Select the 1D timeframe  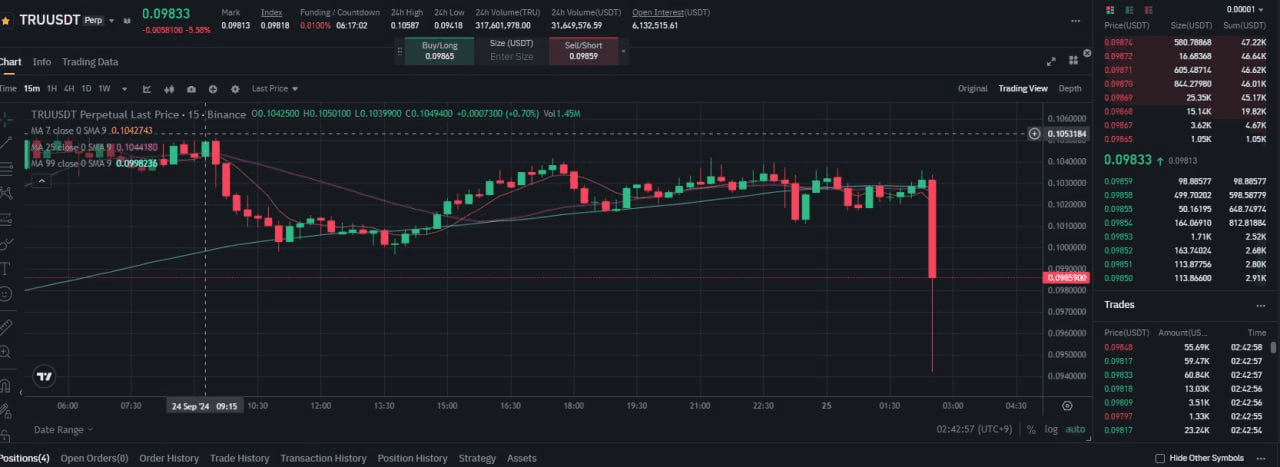pos(86,89)
